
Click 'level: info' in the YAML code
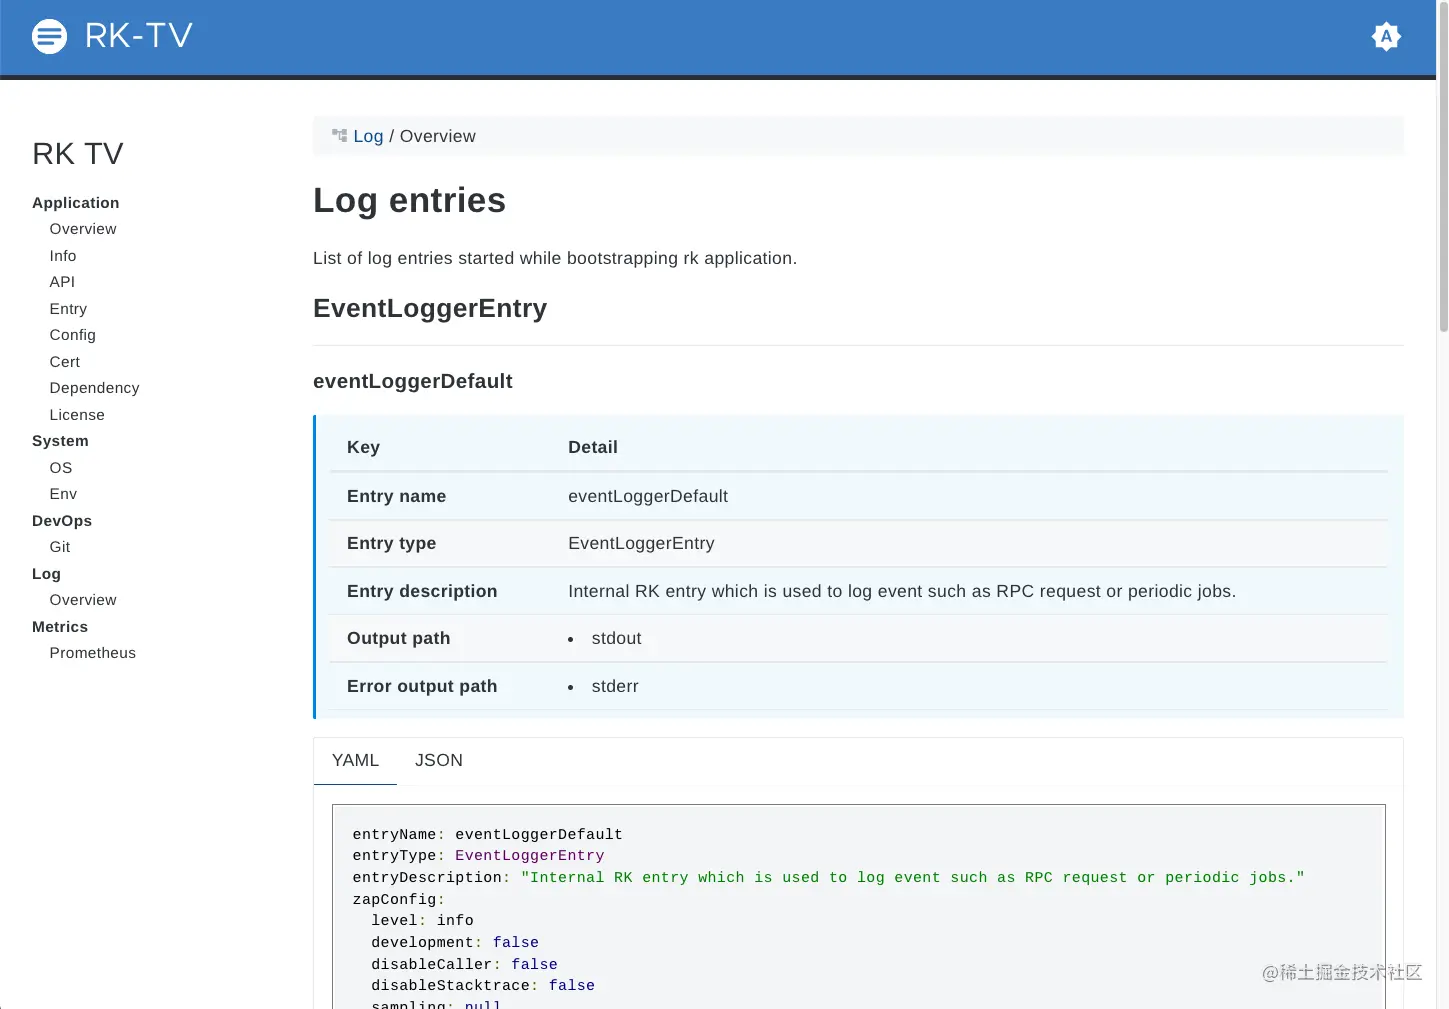point(422,921)
